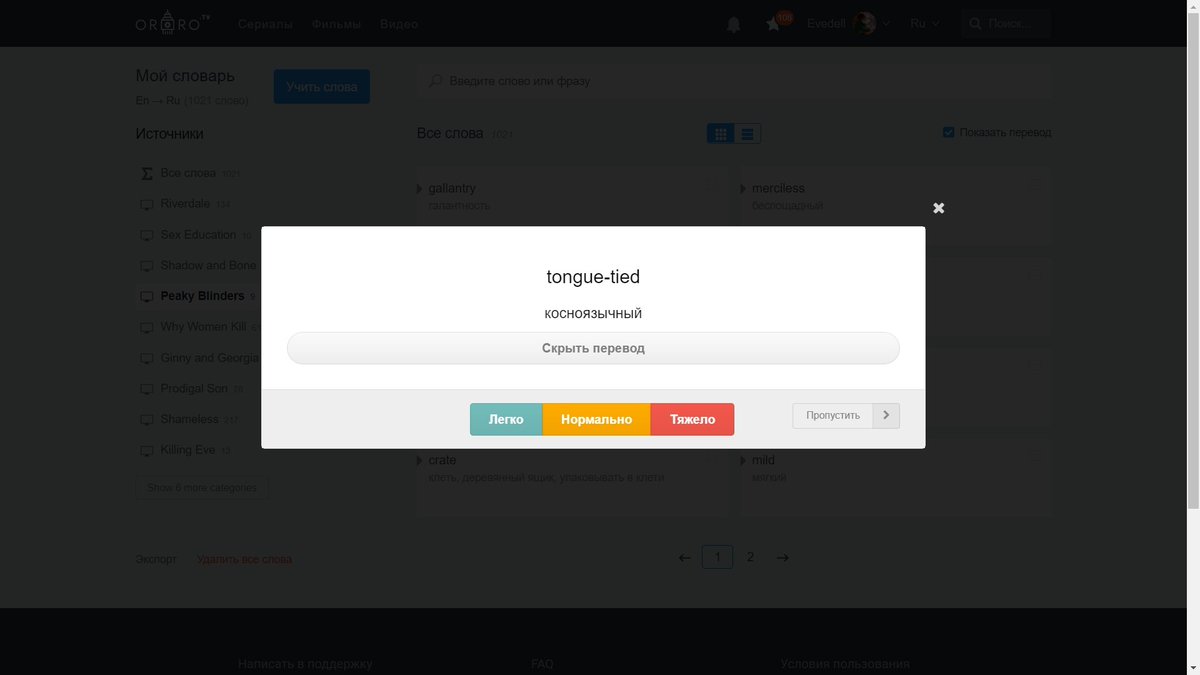Close the word card dialog
The width and height of the screenshot is (1200, 675).
pos(938,208)
